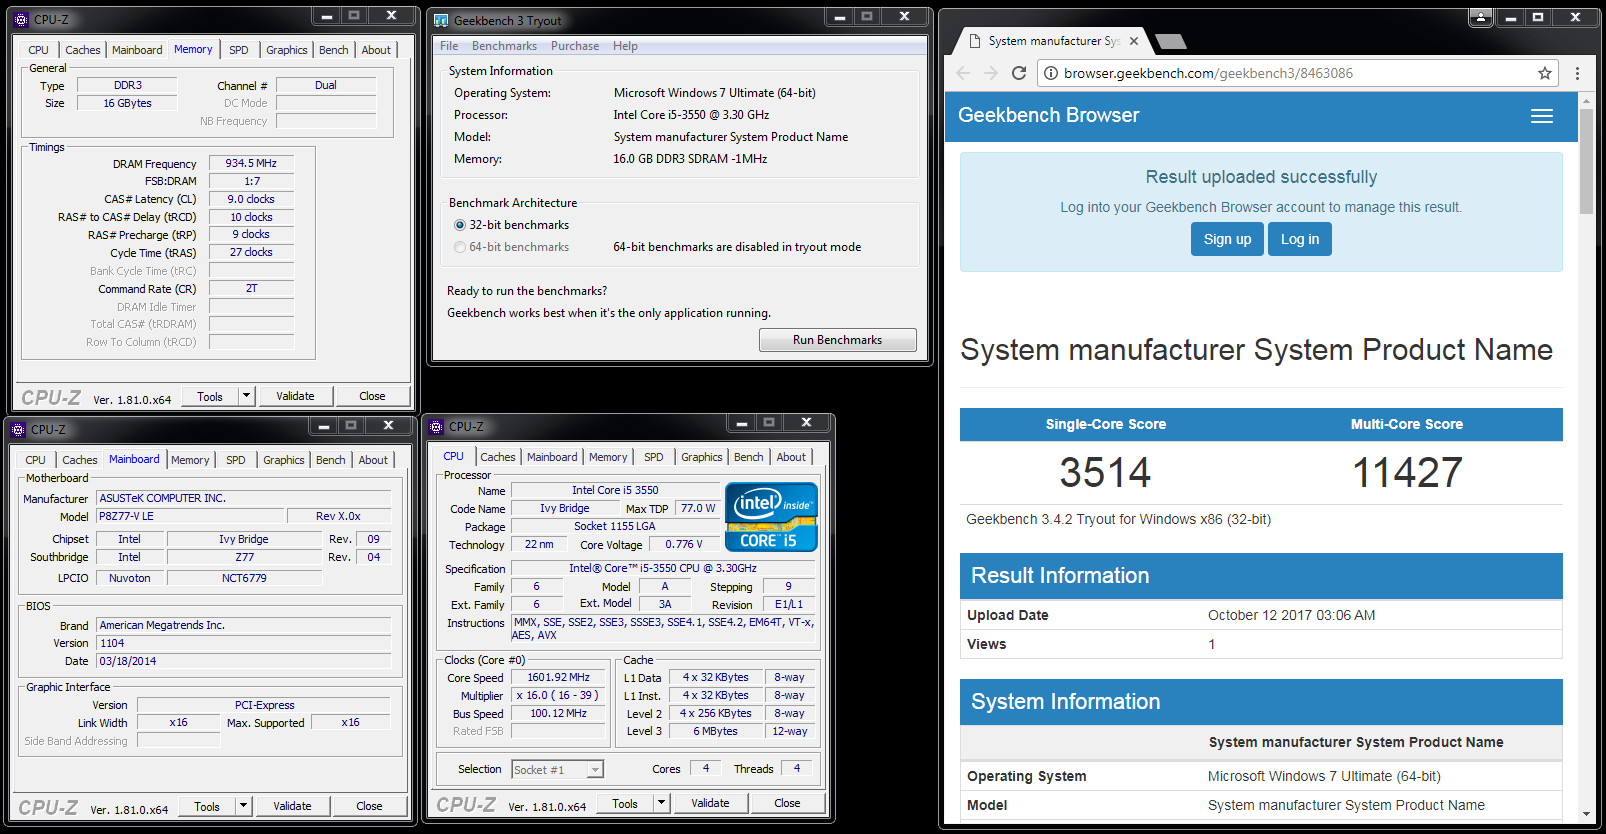Click Close button in Mainboard window
The height and width of the screenshot is (834, 1606).
(369, 806)
